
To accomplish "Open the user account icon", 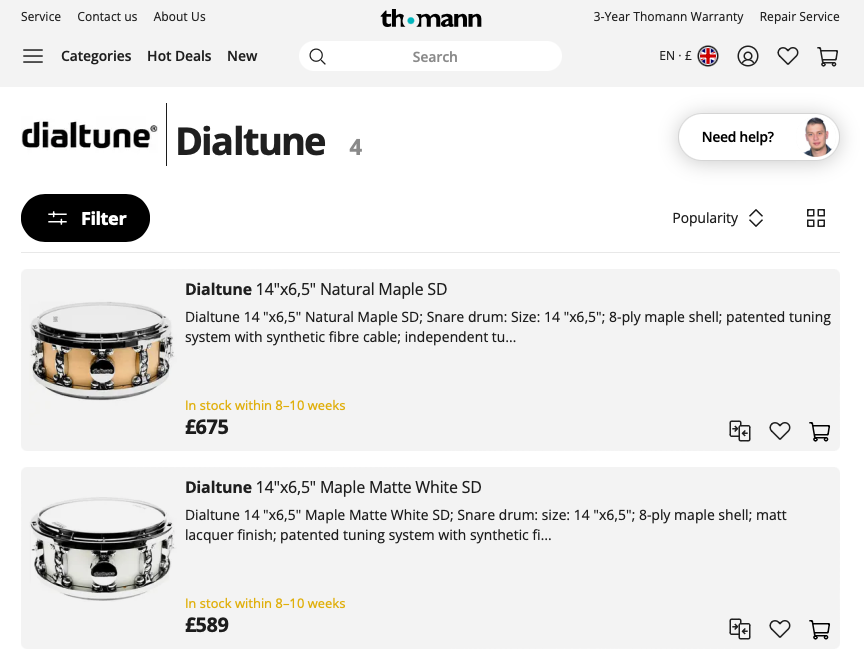I will pos(748,56).
